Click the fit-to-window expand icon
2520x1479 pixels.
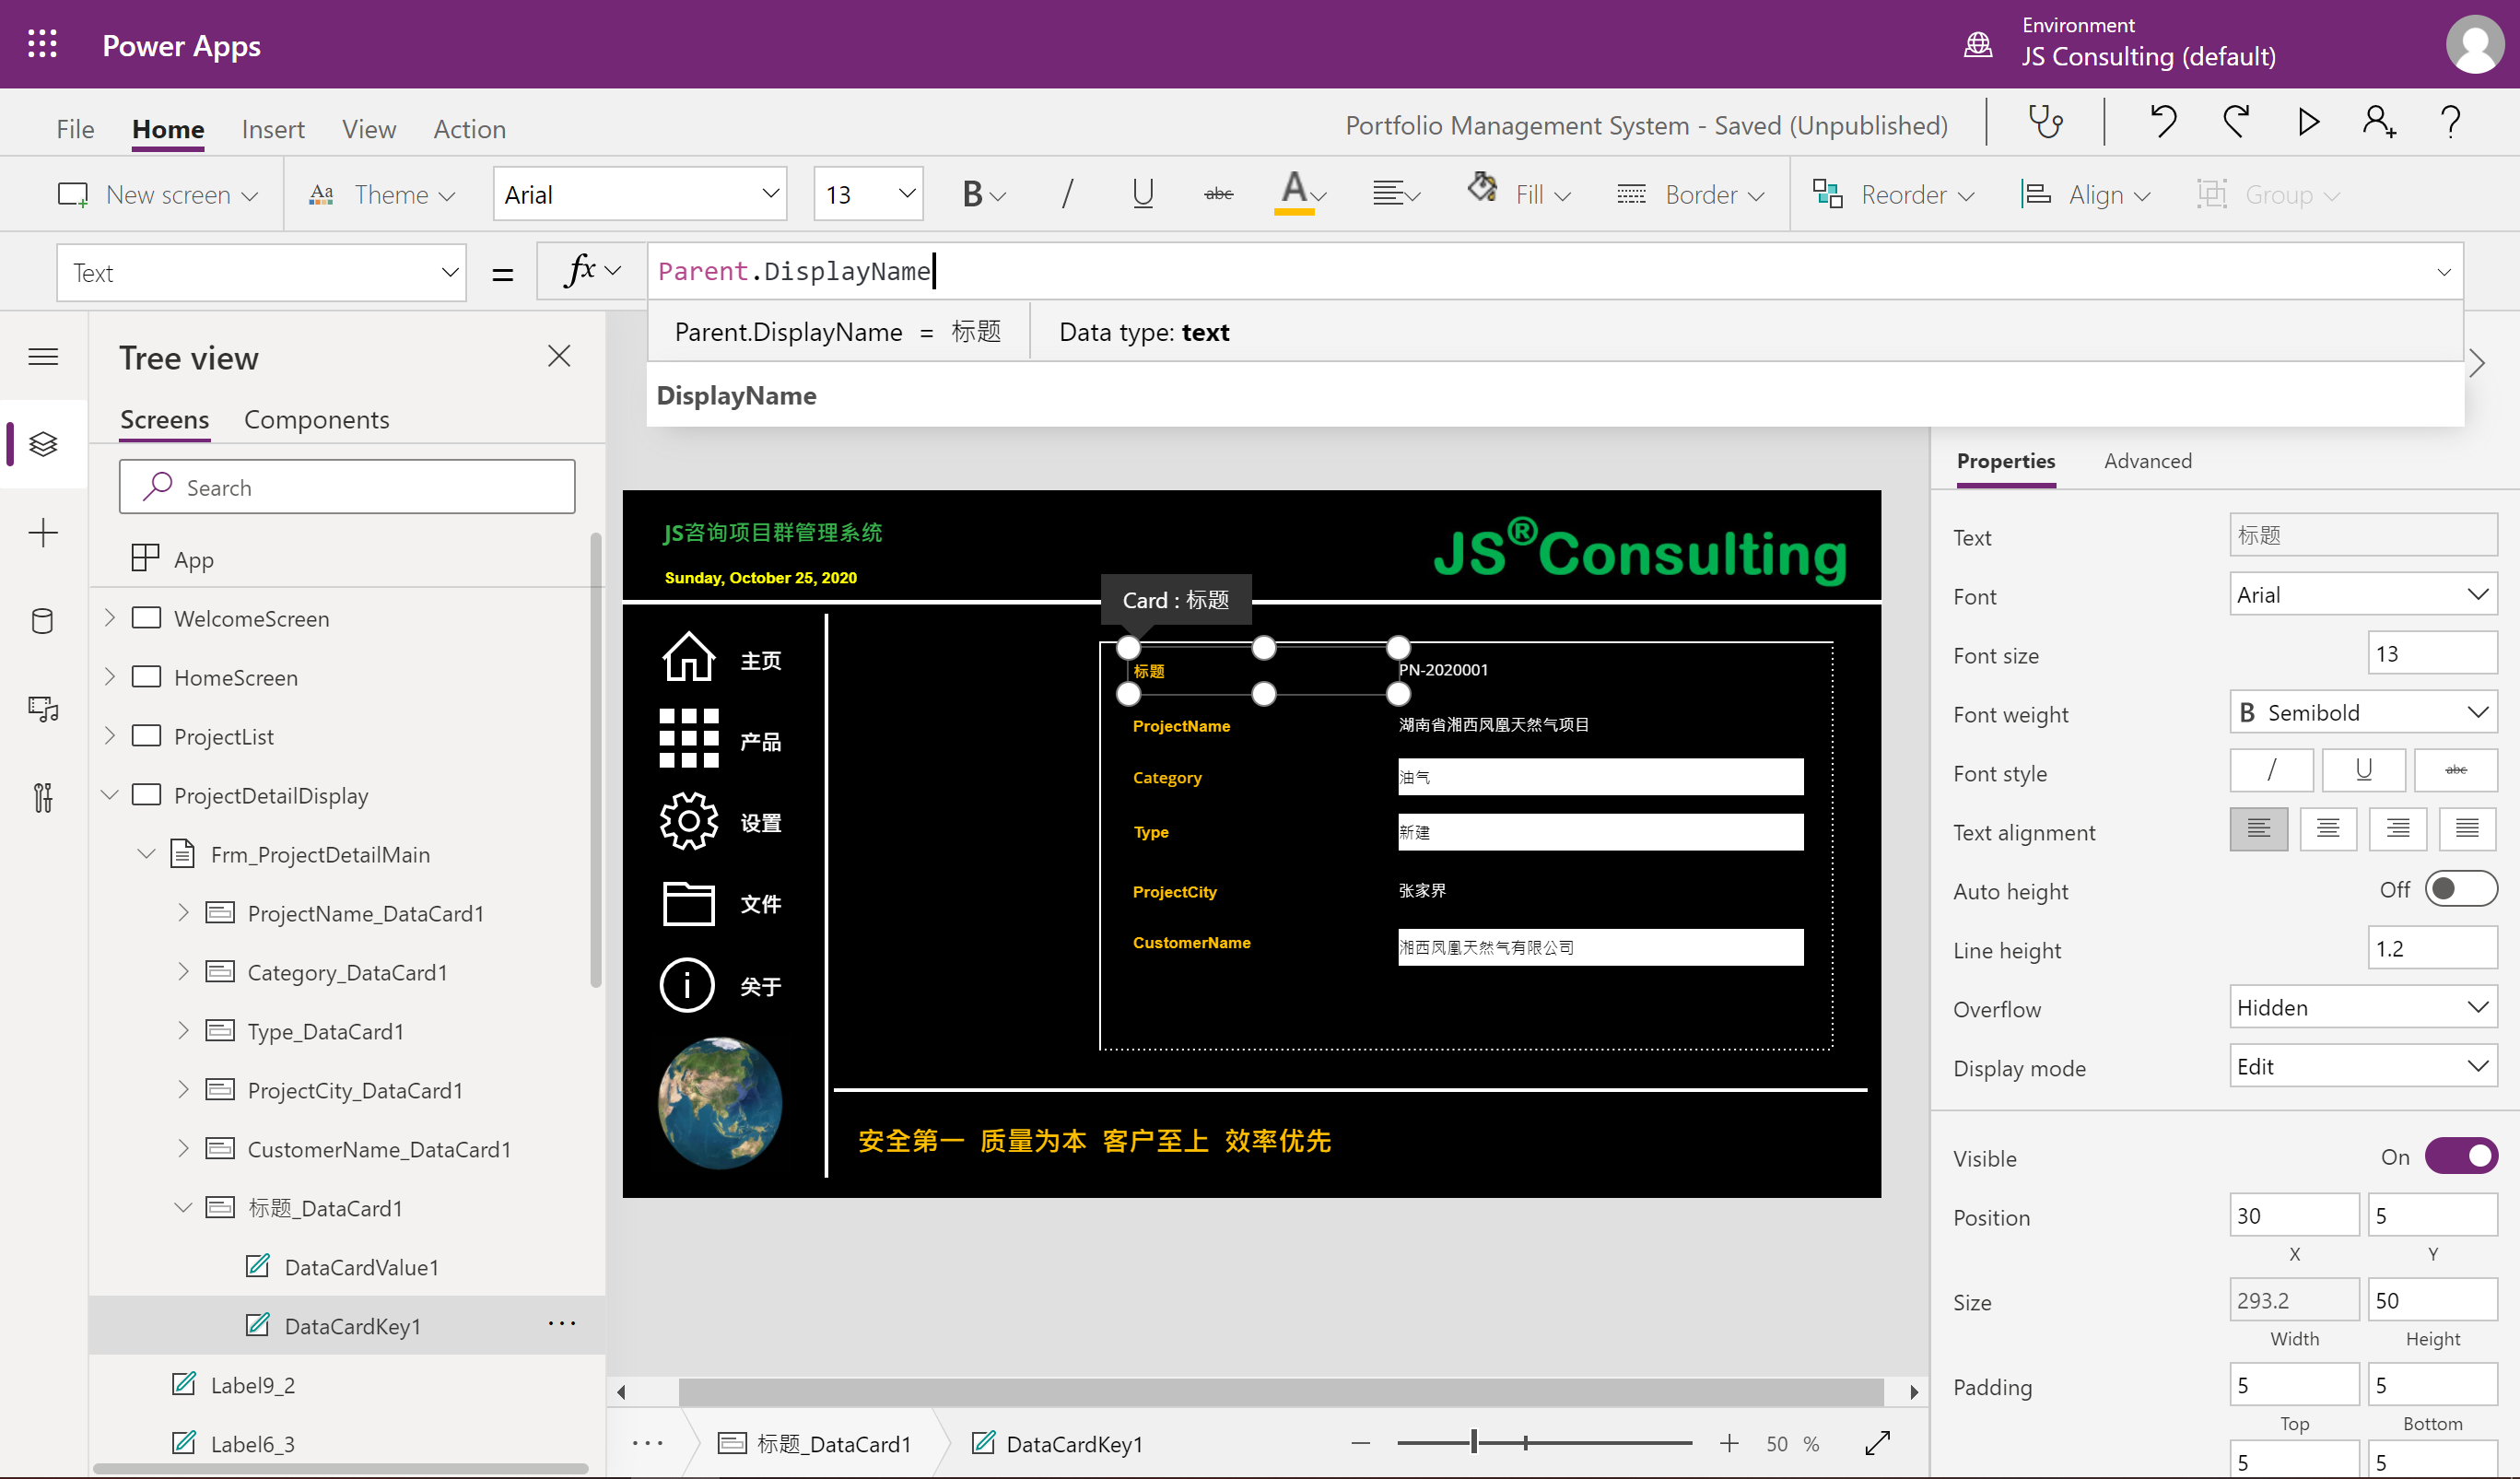click(x=1878, y=1443)
